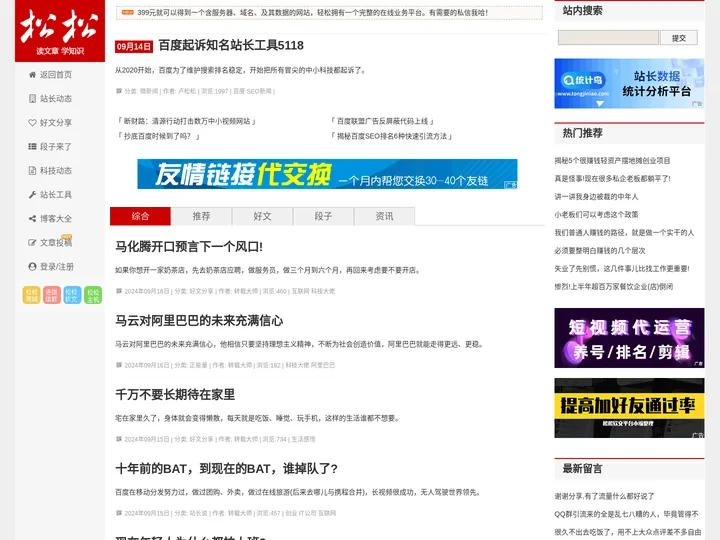This screenshot has height=540, width=720.
Task: Open hot link 必须要整明白赚钱的几个层次
Action: [x=600, y=251]
